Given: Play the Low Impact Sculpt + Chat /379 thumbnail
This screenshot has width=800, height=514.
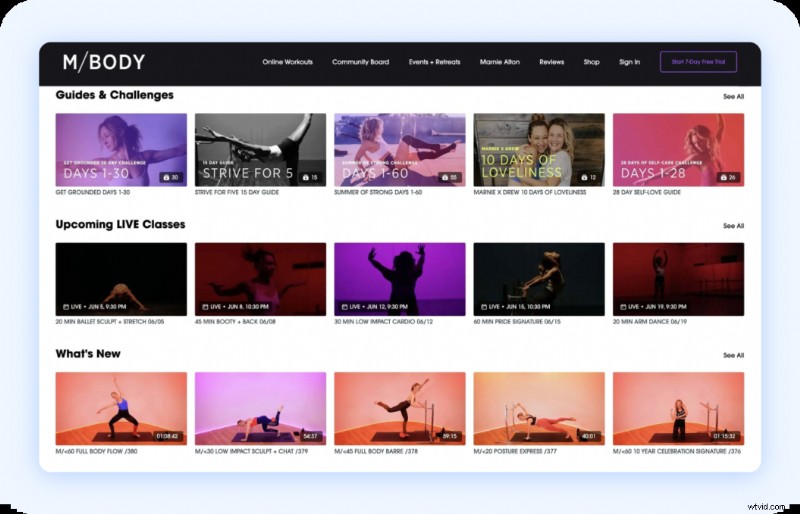Looking at the screenshot, I should pyautogui.click(x=260, y=408).
